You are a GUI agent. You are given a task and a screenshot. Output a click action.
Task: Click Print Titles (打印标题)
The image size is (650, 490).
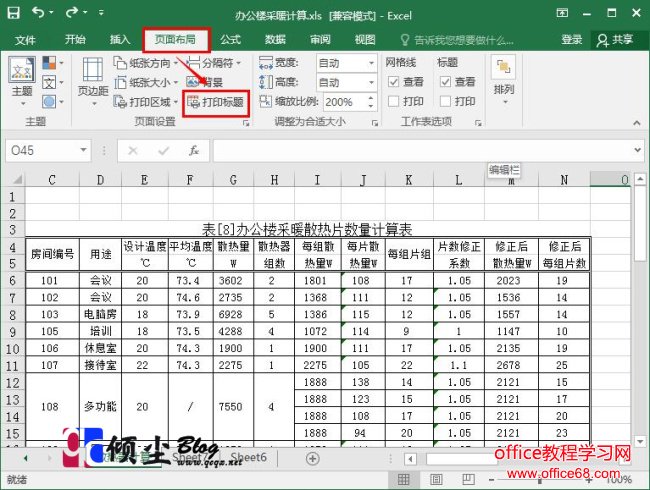tap(216, 102)
